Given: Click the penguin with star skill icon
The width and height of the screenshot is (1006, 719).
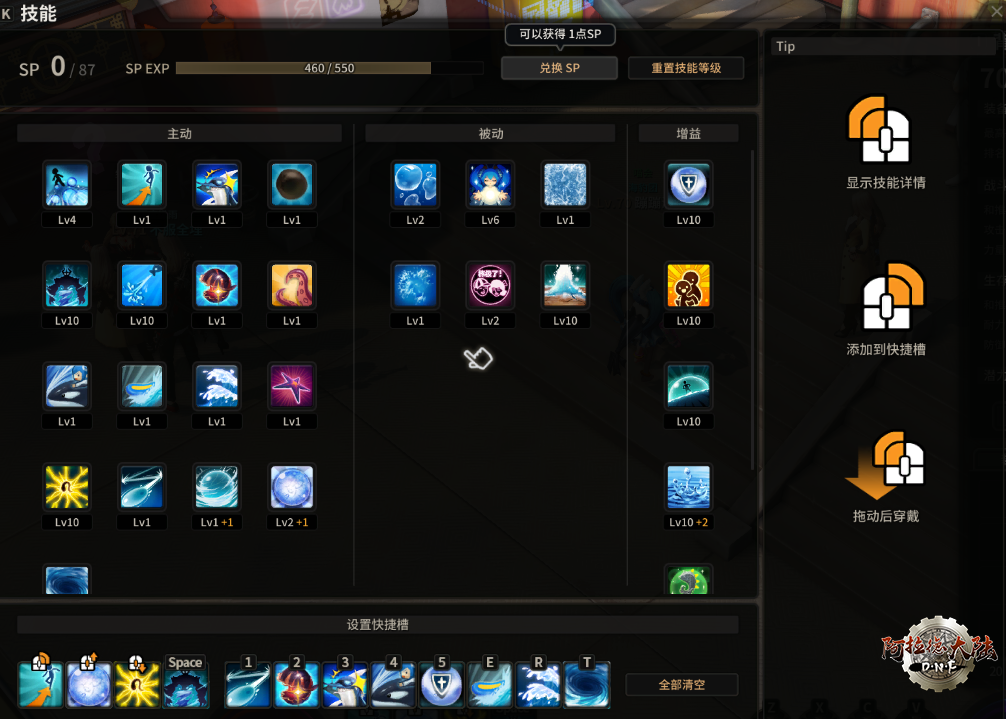Looking at the screenshot, I should (x=217, y=185).
